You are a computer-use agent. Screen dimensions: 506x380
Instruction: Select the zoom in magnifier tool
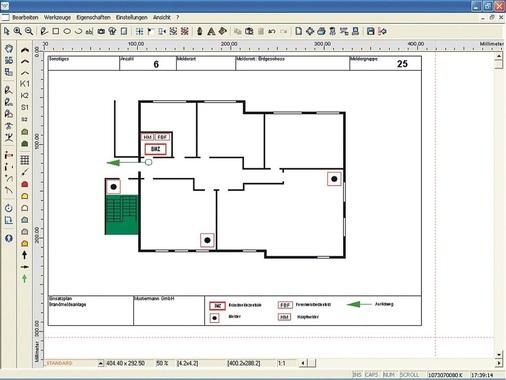18,31
